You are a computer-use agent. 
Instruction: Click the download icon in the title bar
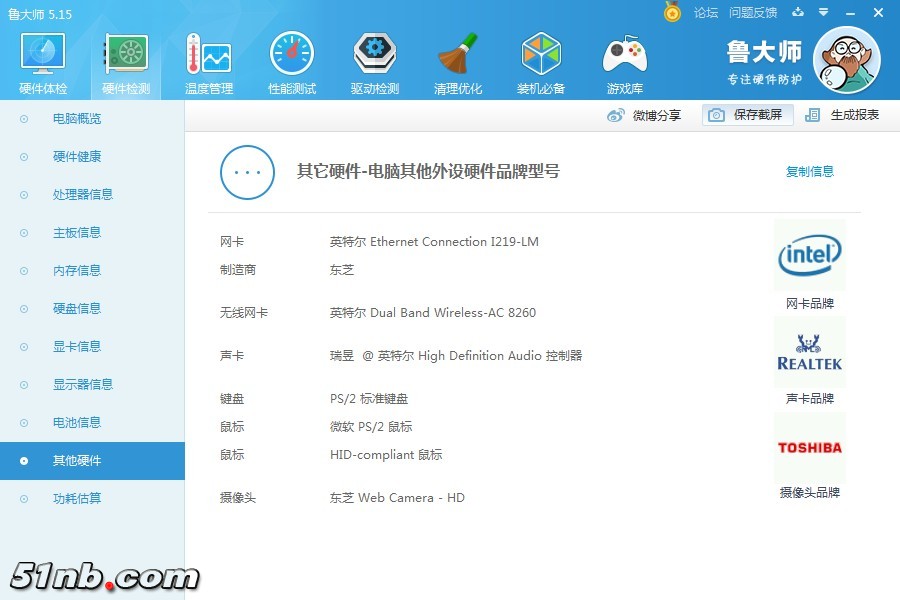(795, 13)
